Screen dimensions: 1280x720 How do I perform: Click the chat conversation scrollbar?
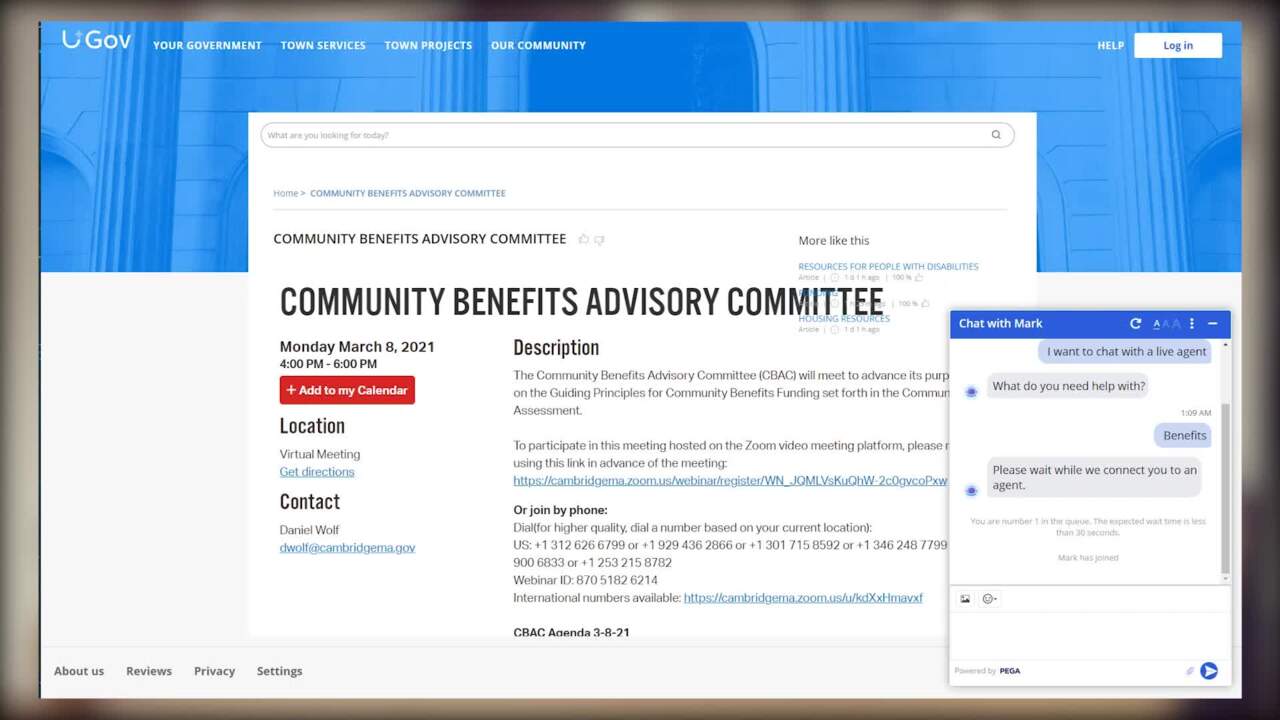coord(1226,480)
